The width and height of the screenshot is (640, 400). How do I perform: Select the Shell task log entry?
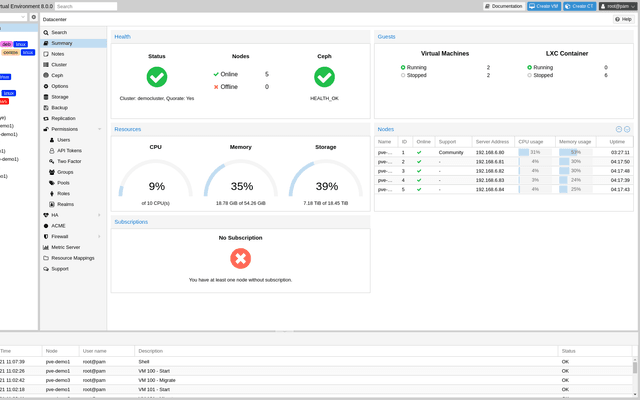click(x=317, y=362)
